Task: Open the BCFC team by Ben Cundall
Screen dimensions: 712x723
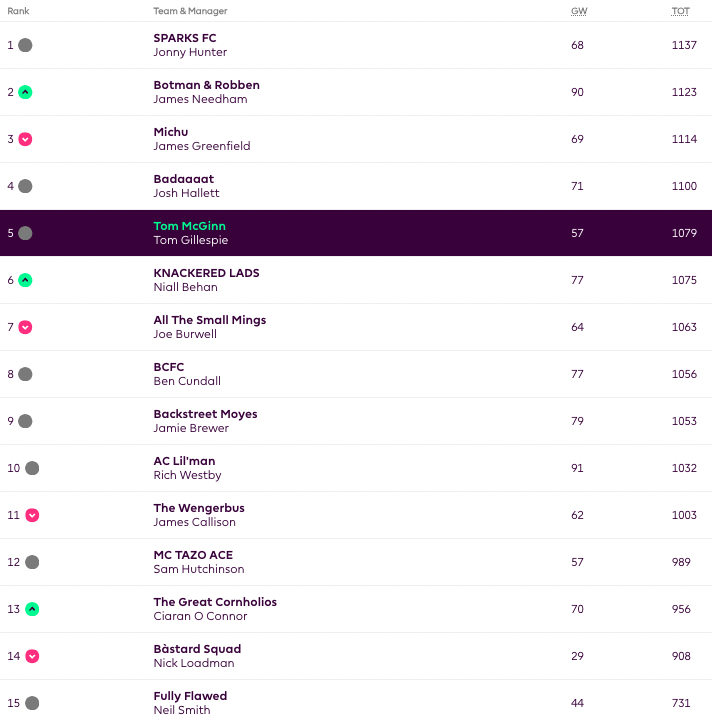Action: point(169,367)
